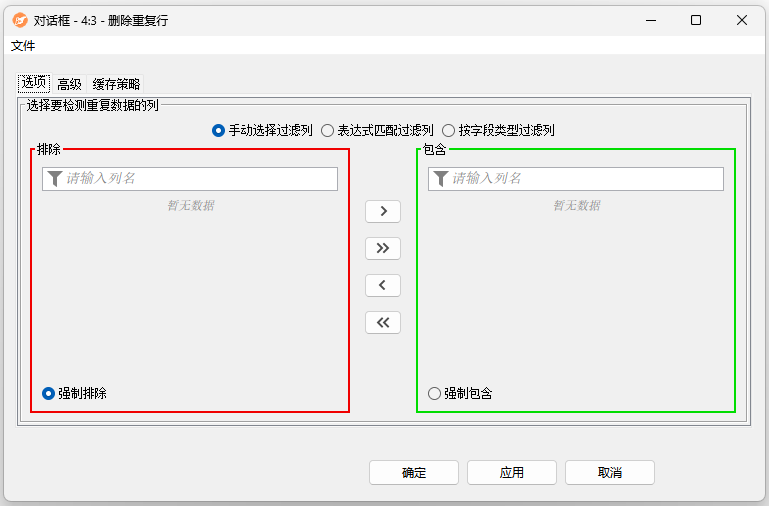Click the move selected column left arrow

click(383, 285)
